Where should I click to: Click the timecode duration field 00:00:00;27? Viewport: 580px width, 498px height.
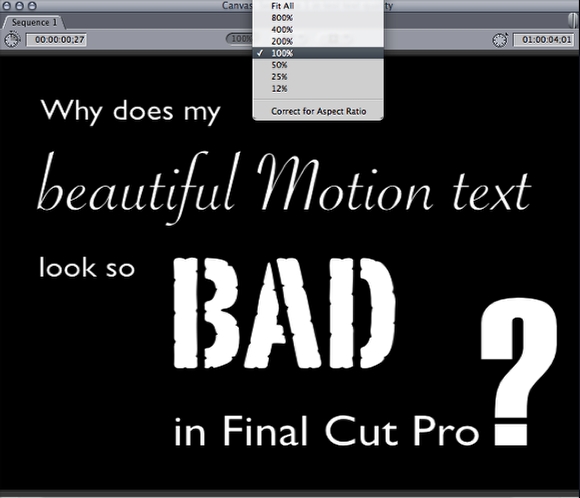pos(56,40)
